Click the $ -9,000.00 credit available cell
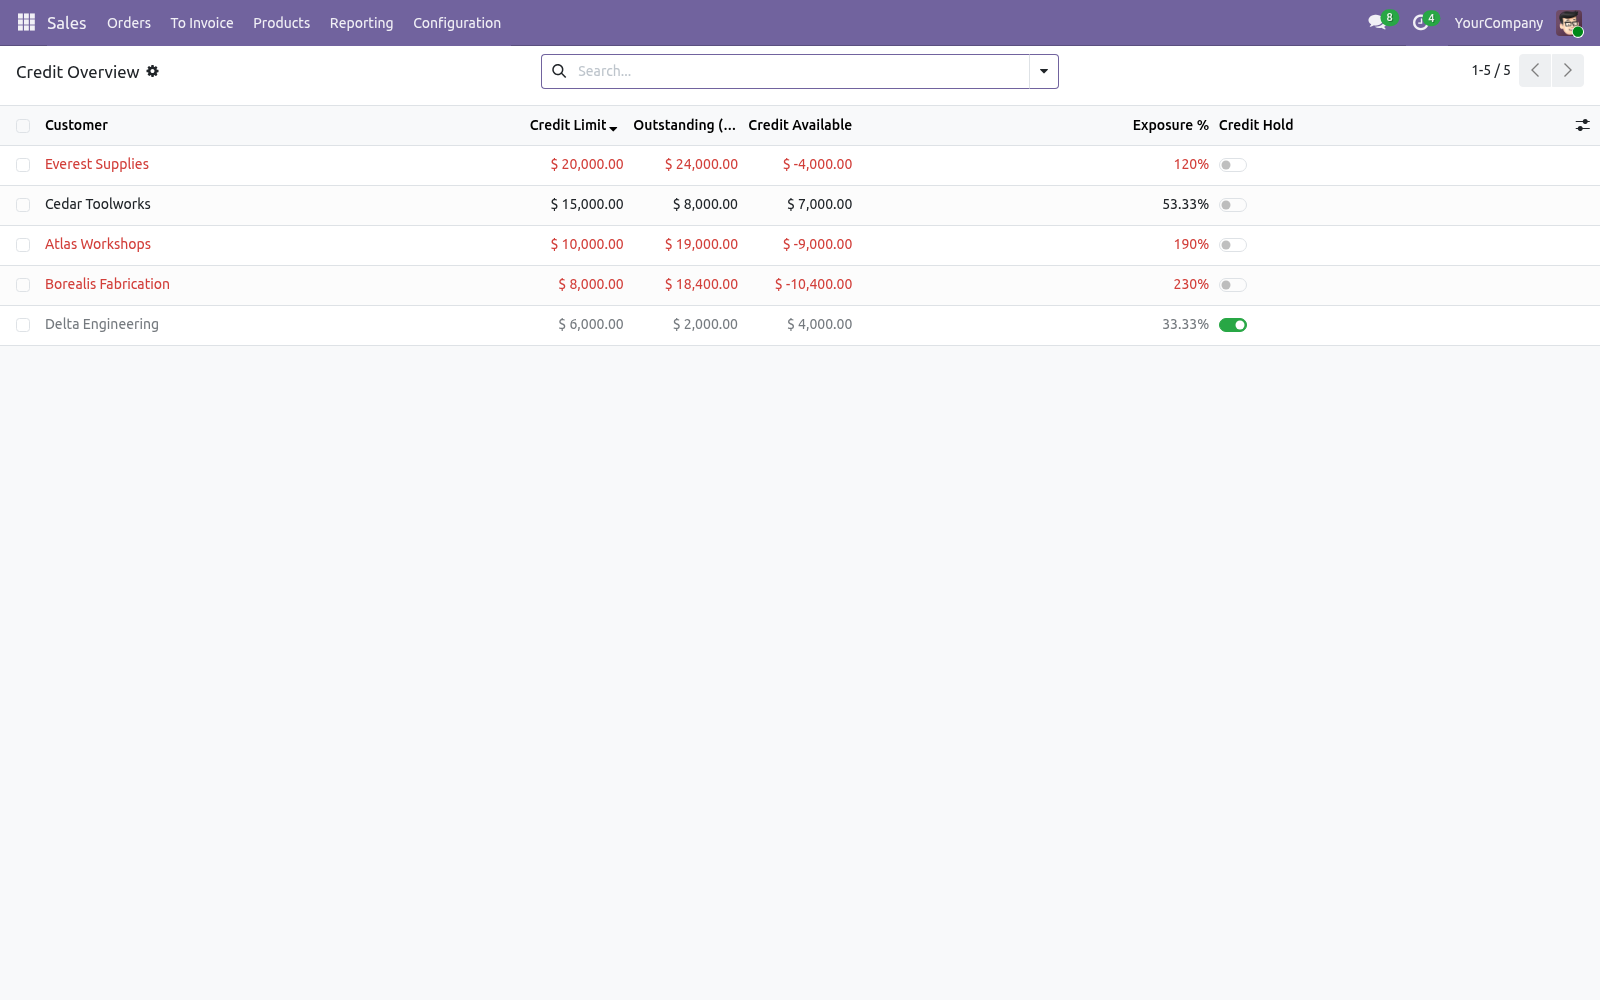This screenshot has height=1000, width=1600. [817, 244]
